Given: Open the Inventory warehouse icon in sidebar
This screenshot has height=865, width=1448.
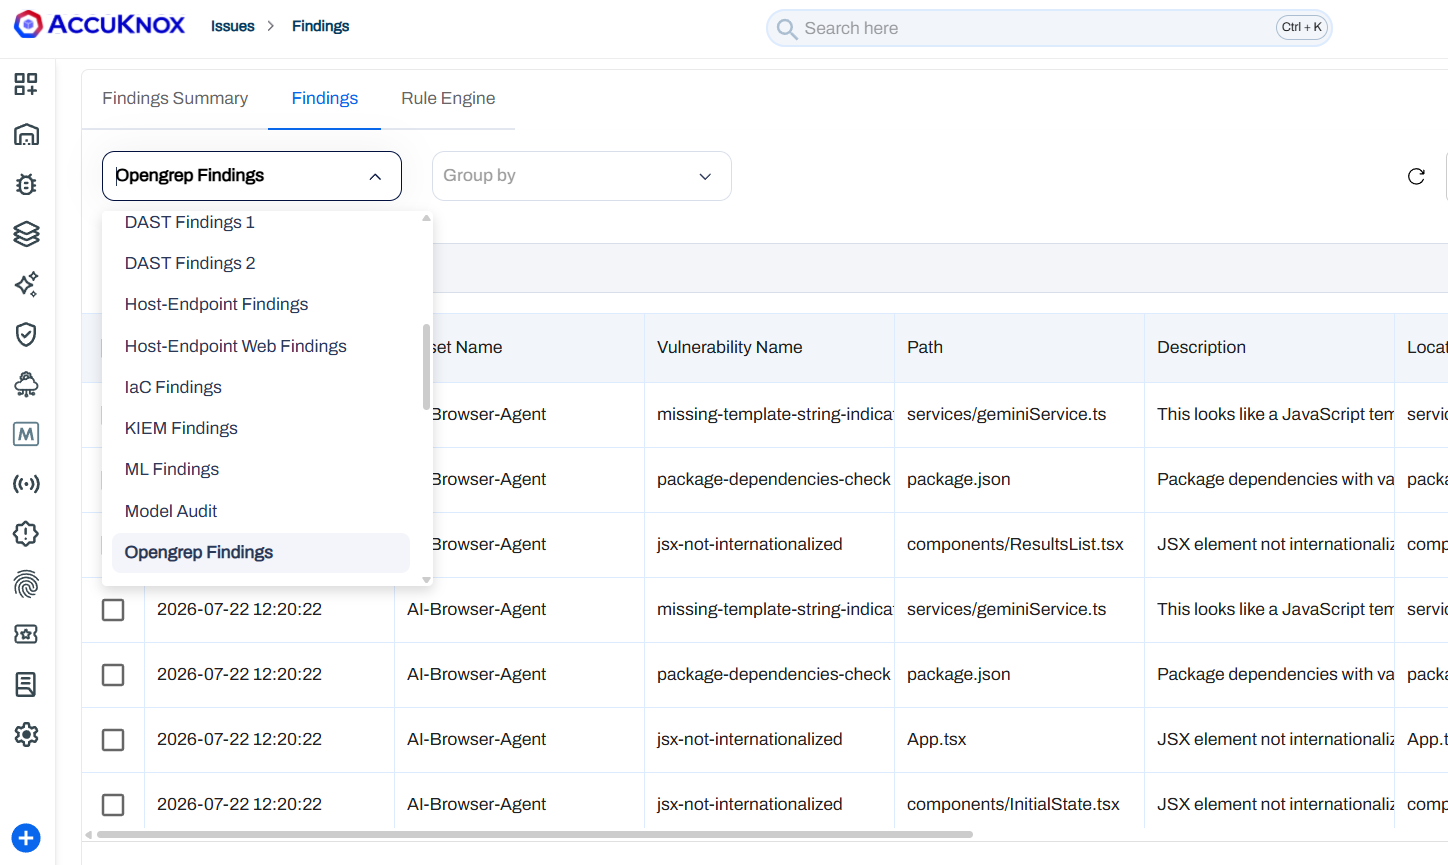Looking at the screenshot, I should pyautogui.click(x=26, y=134).
